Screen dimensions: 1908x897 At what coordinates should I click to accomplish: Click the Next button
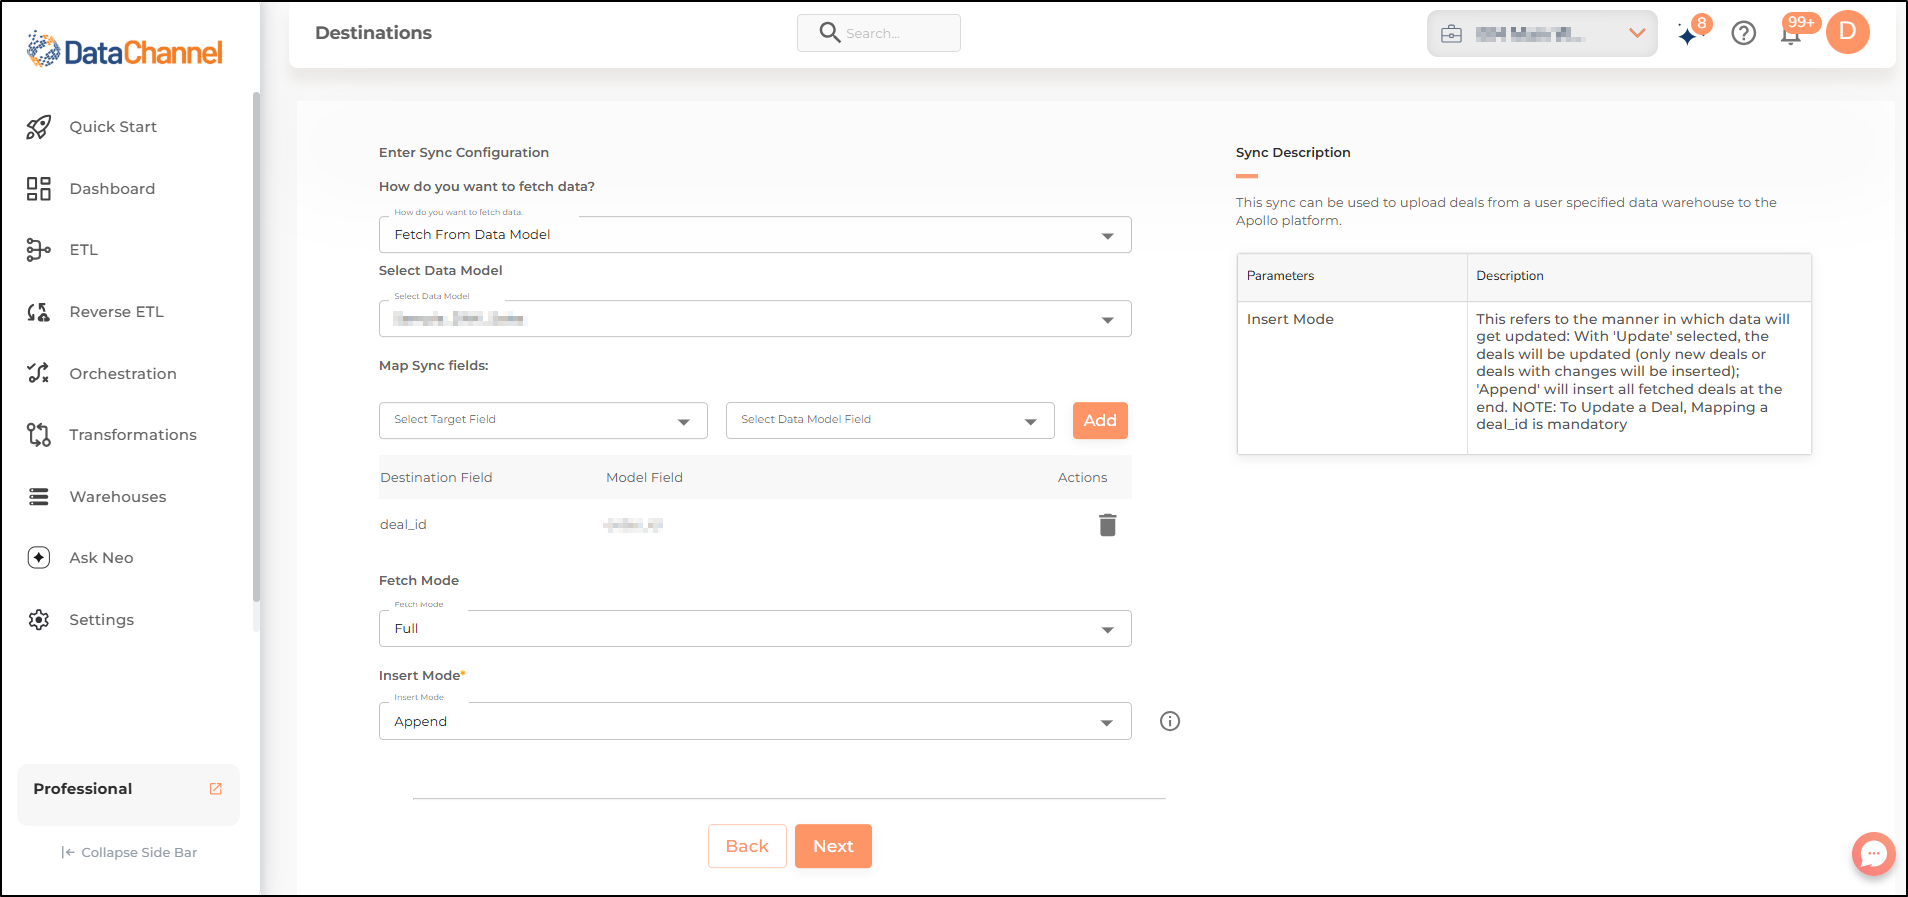click(x=833, y=846)
